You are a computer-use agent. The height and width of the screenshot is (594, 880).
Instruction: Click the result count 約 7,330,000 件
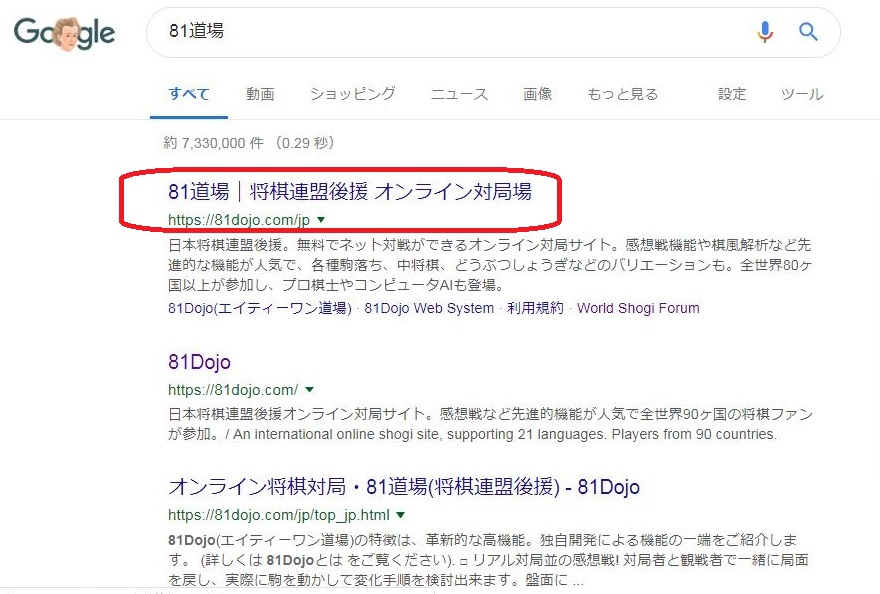pos(213,143)
